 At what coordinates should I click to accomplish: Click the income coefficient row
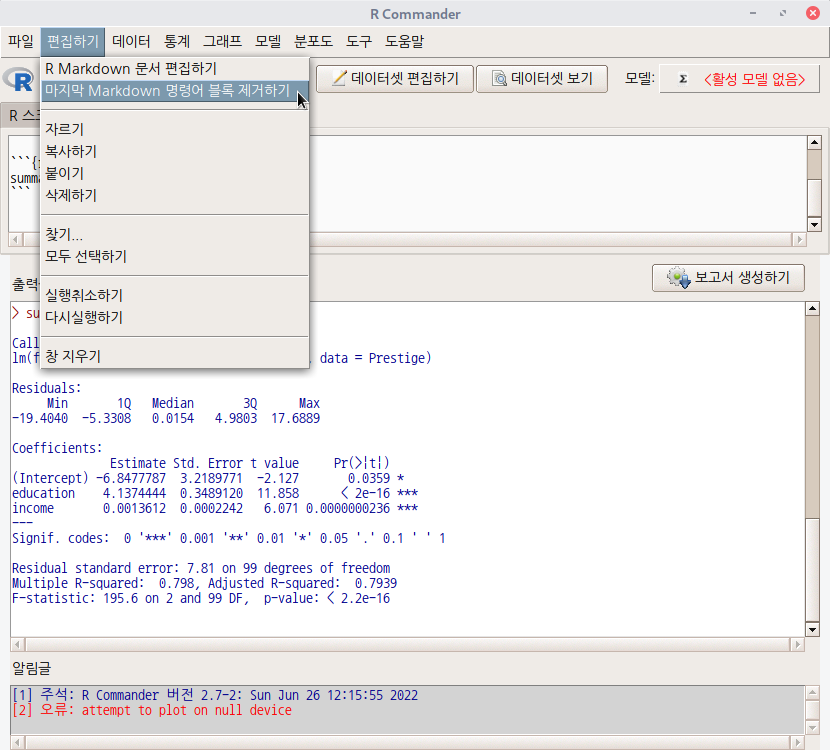pos(215,508)
